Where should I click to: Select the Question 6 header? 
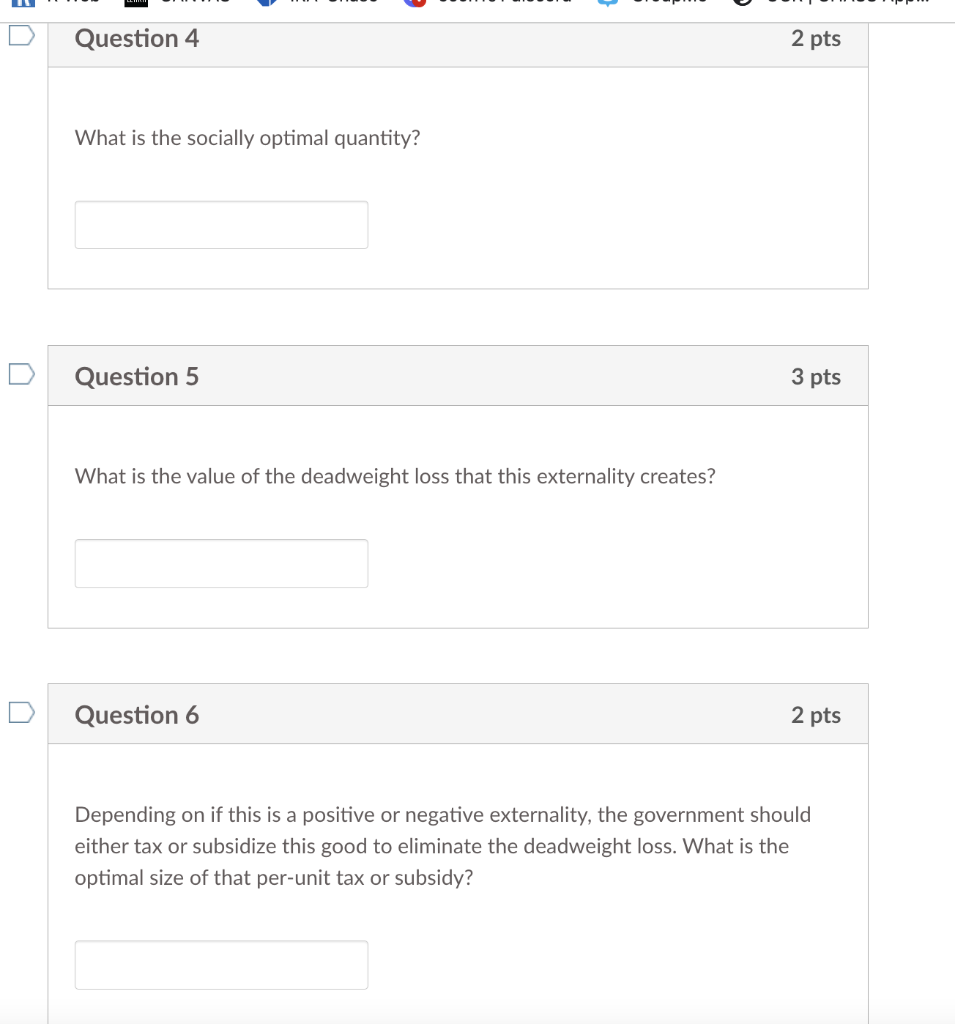pyautogui.click(x=136, y=715)
